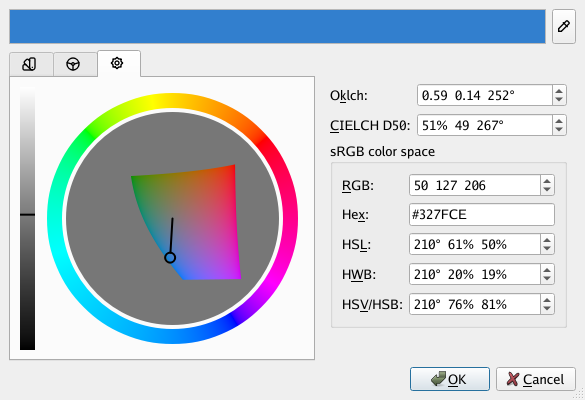Click the large blue color preview bar

(x=278, y=26)
